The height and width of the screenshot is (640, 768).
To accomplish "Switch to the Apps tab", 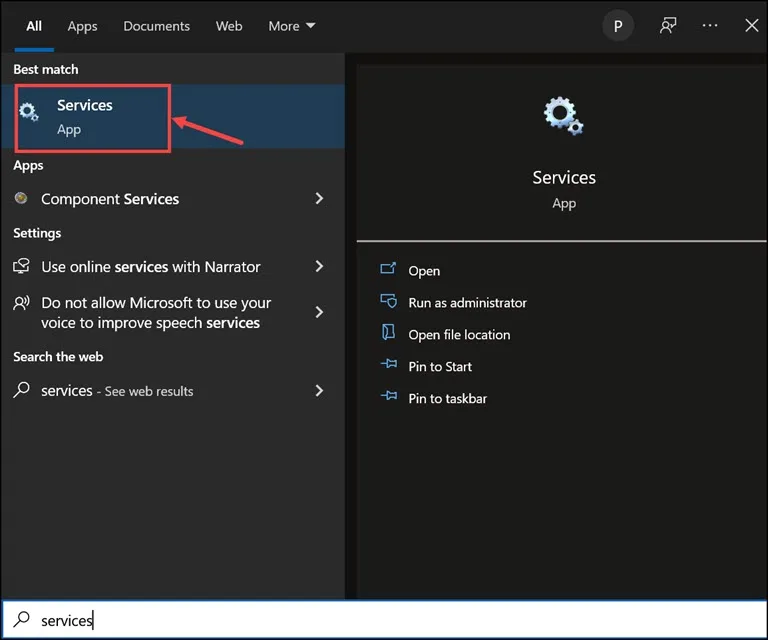I will pos(82,26).
